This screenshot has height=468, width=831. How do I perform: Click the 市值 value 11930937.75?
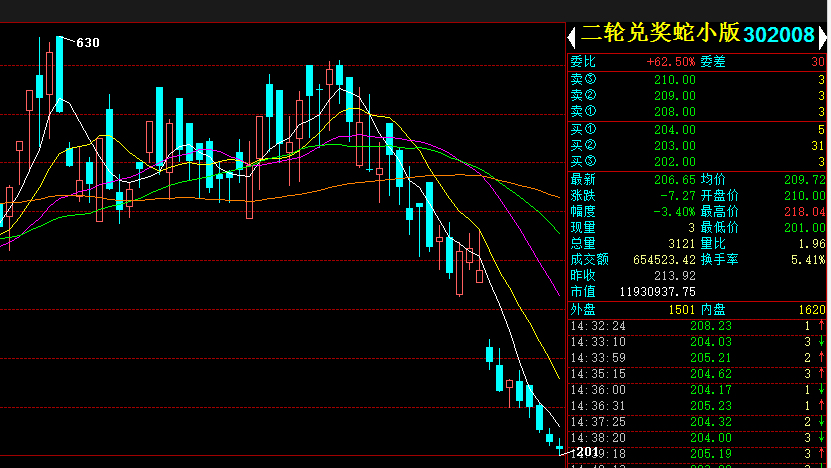pos(657,292)
